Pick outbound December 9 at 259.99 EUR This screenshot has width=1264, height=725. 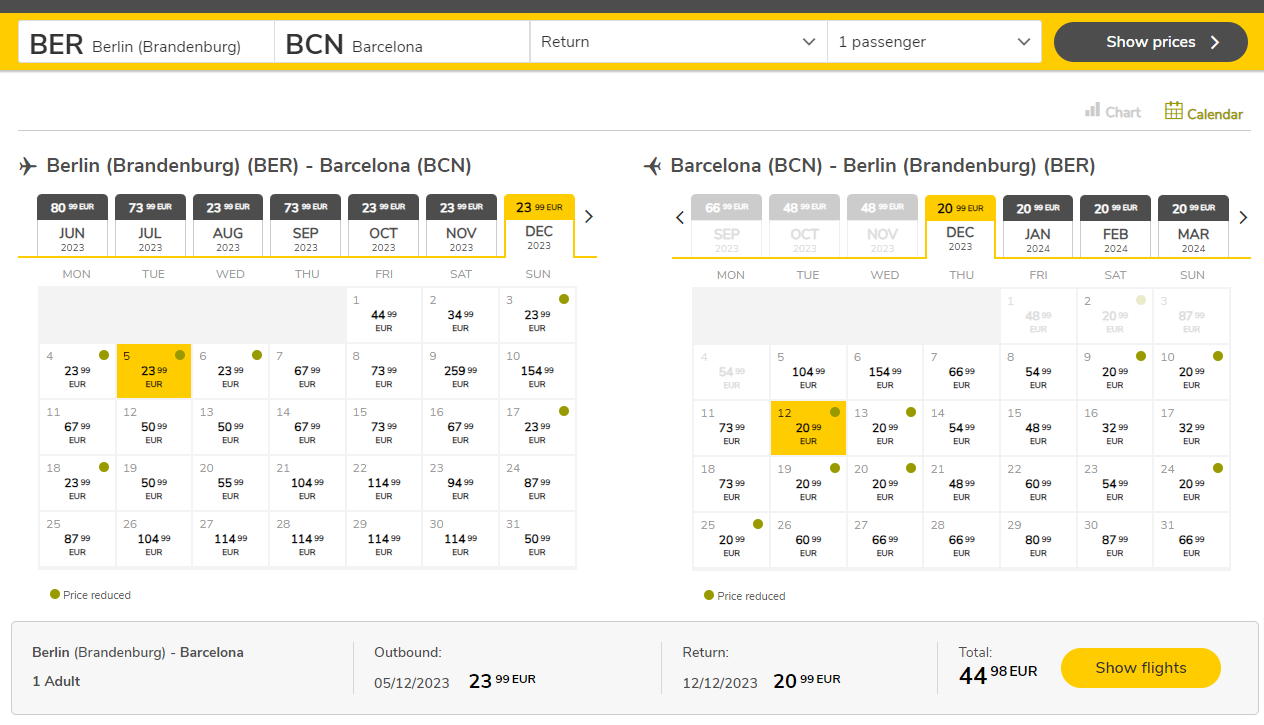460,371
